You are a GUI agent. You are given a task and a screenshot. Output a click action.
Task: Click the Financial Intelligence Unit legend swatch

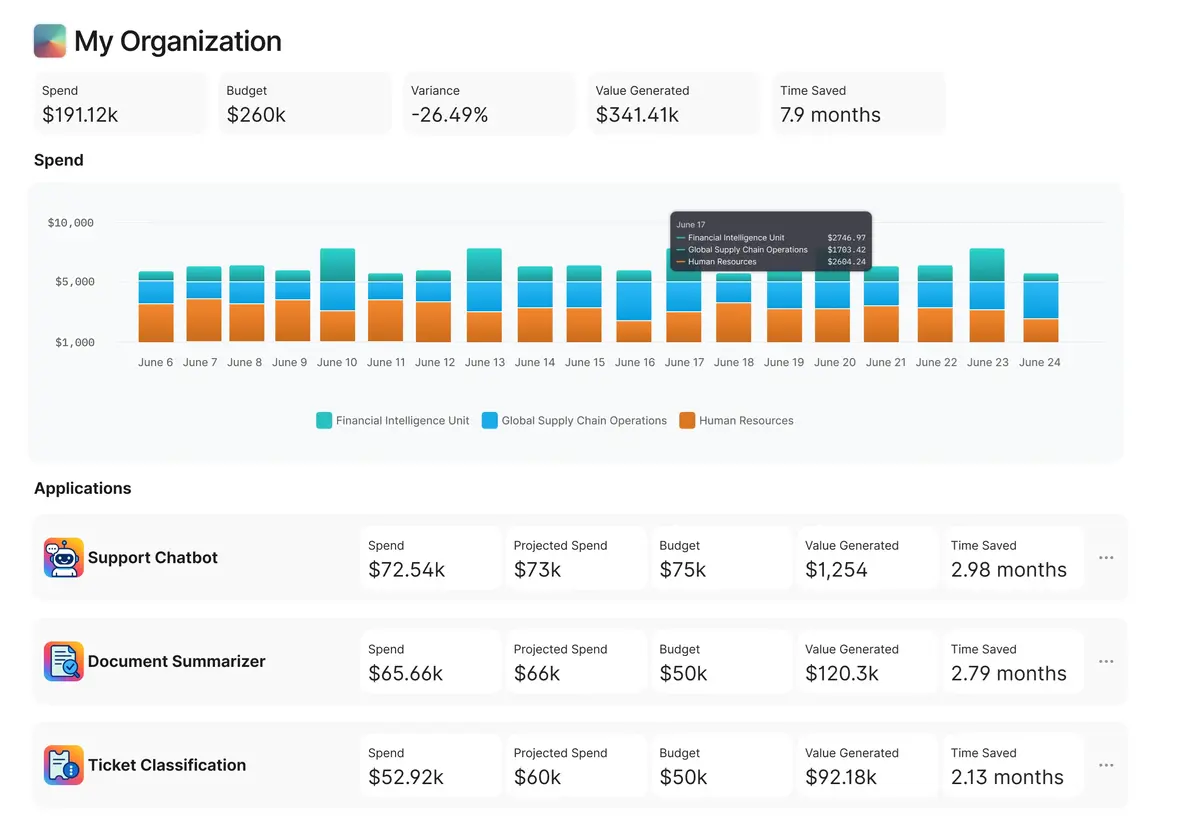pos(322,420)
